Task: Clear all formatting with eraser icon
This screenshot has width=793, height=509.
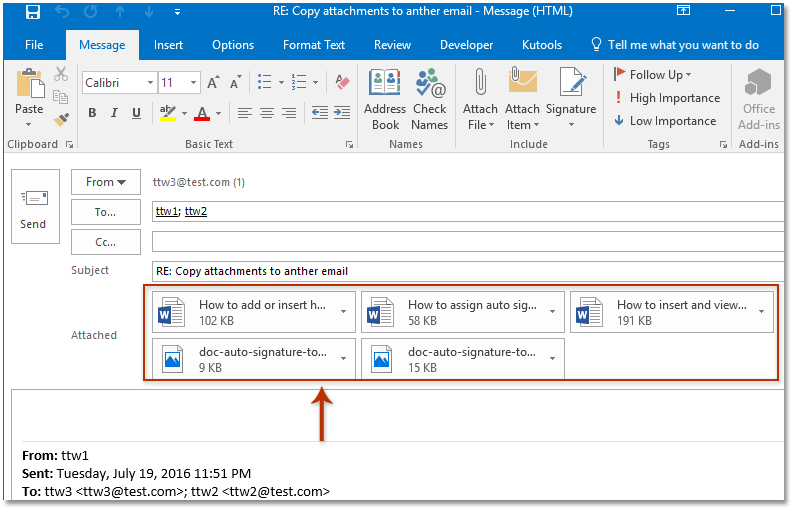Action: point(342,83)
